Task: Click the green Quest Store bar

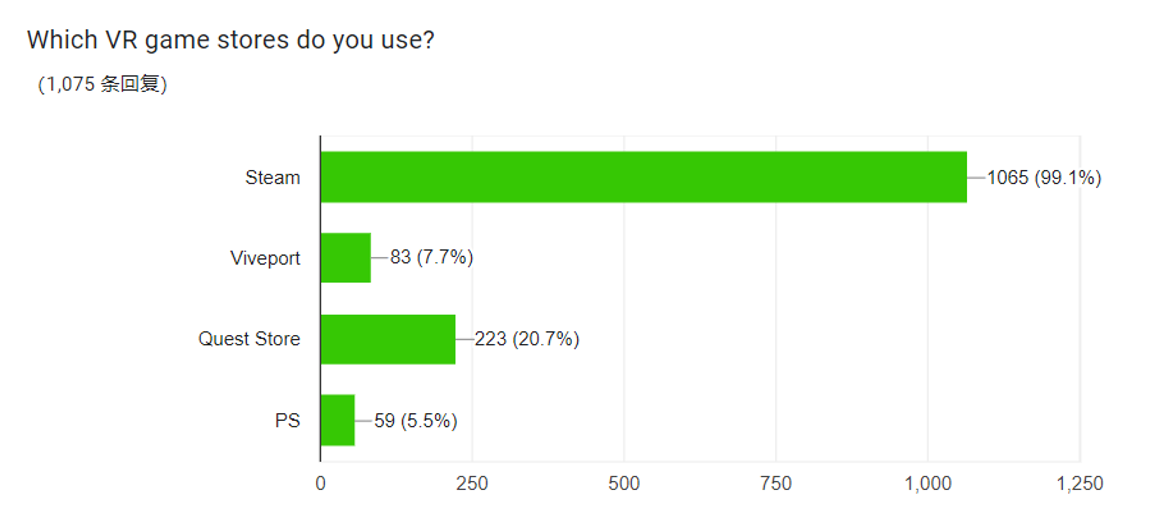Action: pyautogui.click(x=388, y=339)
